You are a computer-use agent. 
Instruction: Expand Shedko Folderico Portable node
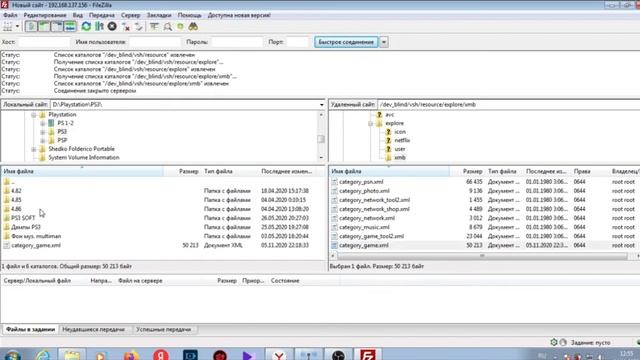tap(34, 149)
